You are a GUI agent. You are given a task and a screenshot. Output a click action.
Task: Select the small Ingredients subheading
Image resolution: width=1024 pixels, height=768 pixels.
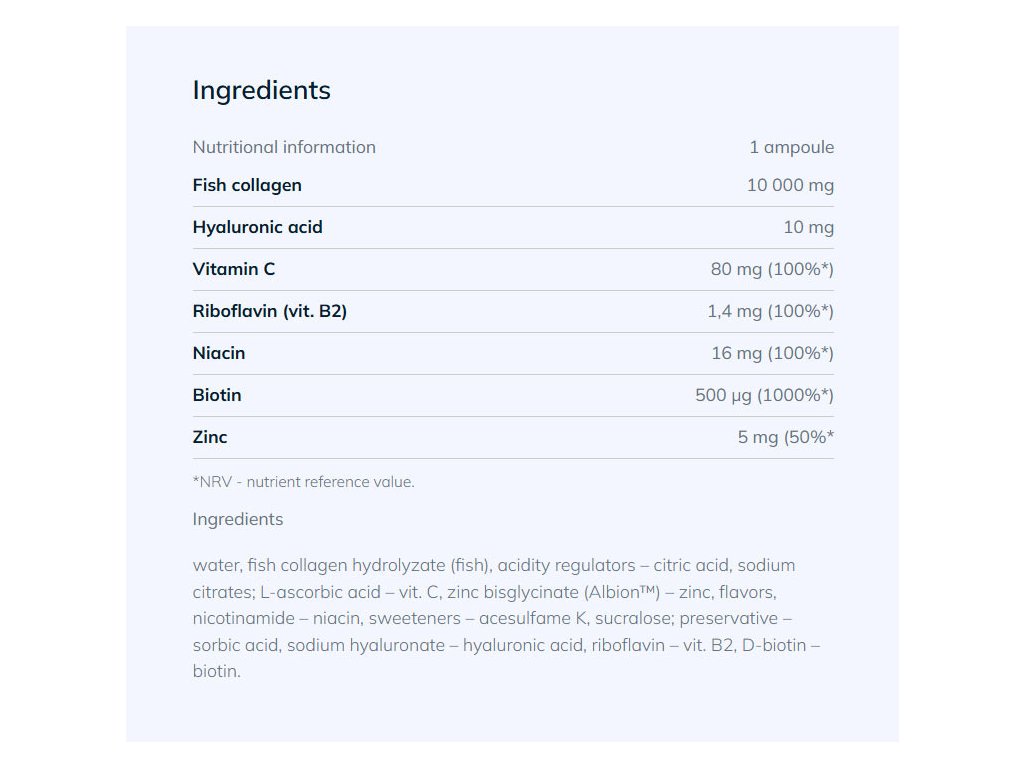(x=238, y=520)
